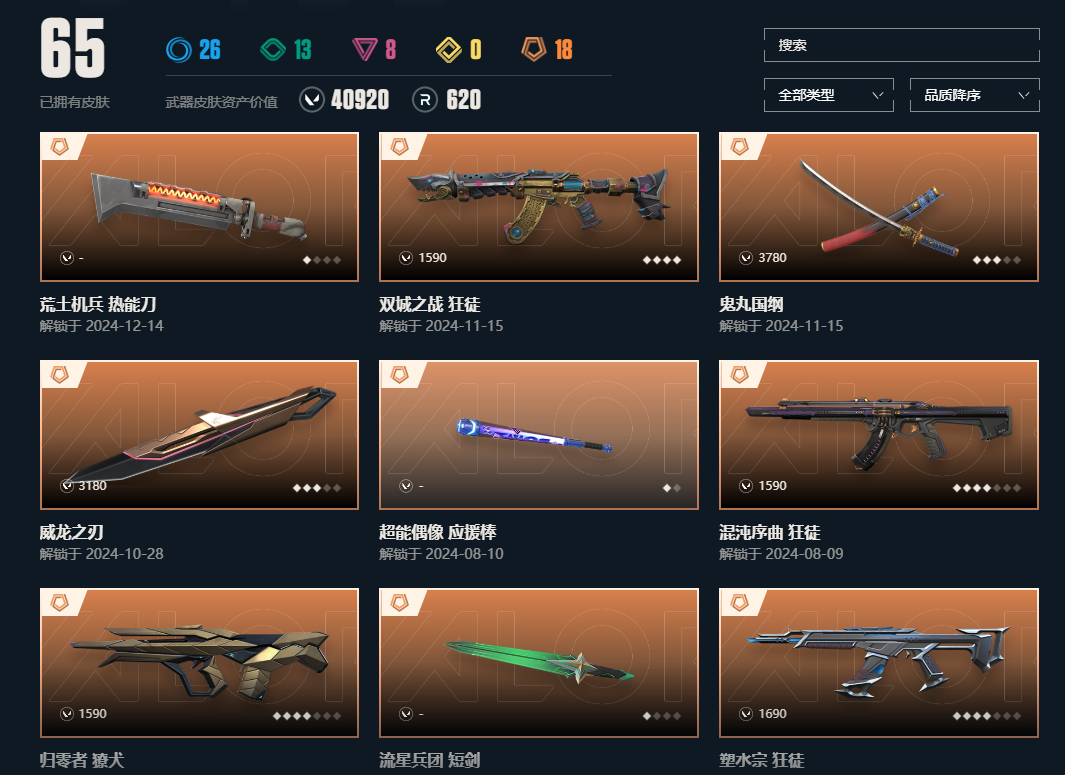1065x775 pixels.
Task: Open the 威龙之刃 skin card
Action: click(199, 435)
